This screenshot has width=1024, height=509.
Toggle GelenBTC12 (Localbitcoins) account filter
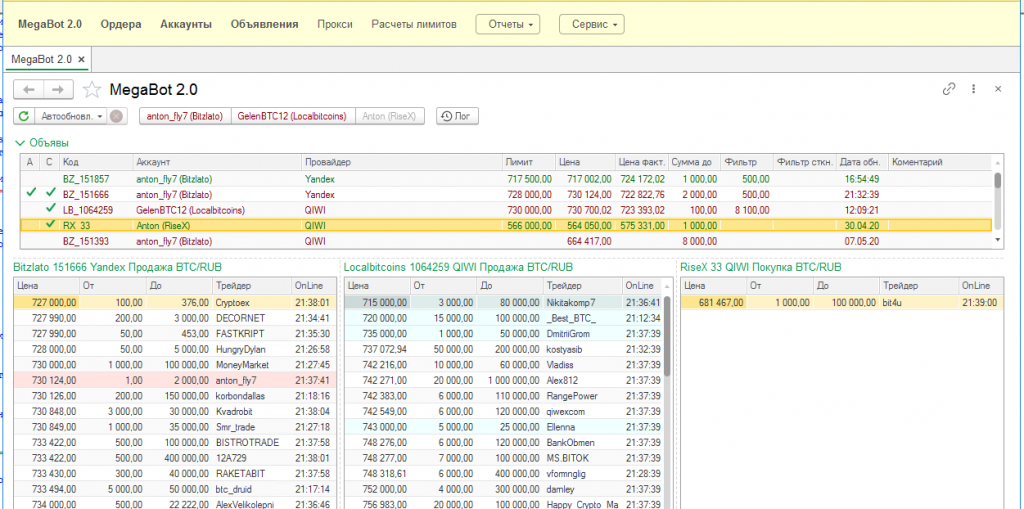292,116
